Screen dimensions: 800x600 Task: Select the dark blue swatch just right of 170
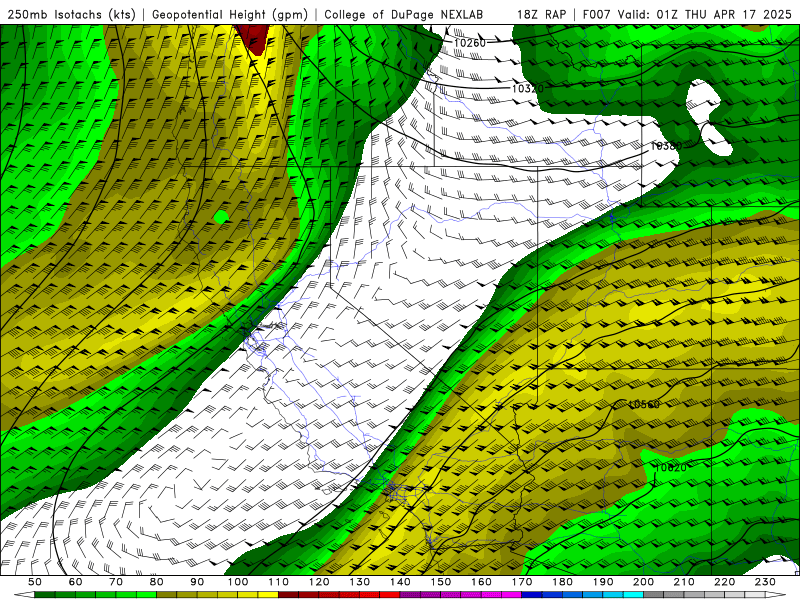pos(532,595)
